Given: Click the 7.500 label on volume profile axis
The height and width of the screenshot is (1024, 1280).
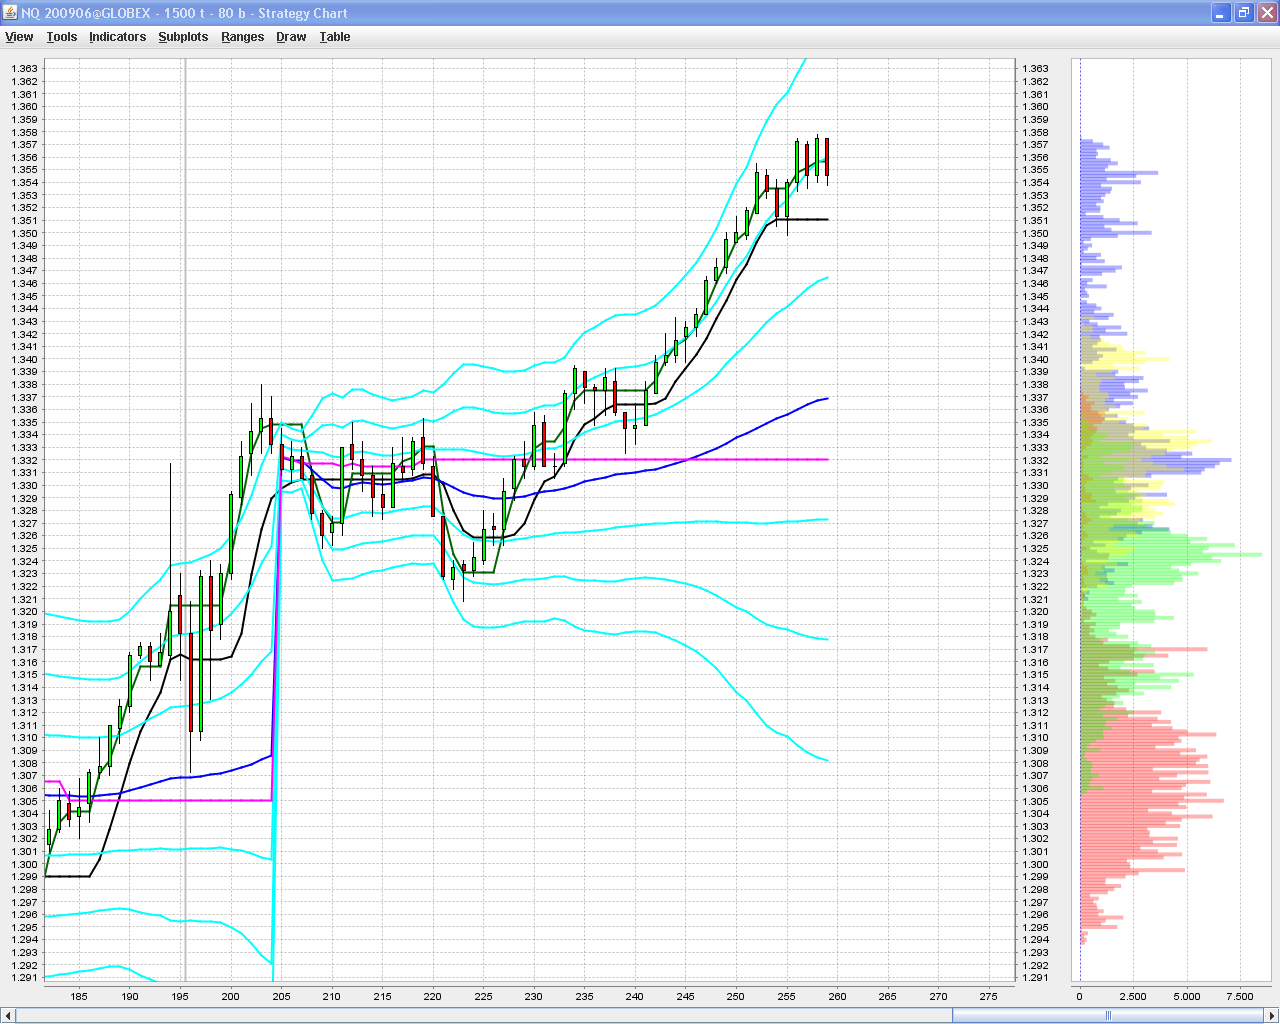Looking at the screenshot, I should pos(1240,996).
